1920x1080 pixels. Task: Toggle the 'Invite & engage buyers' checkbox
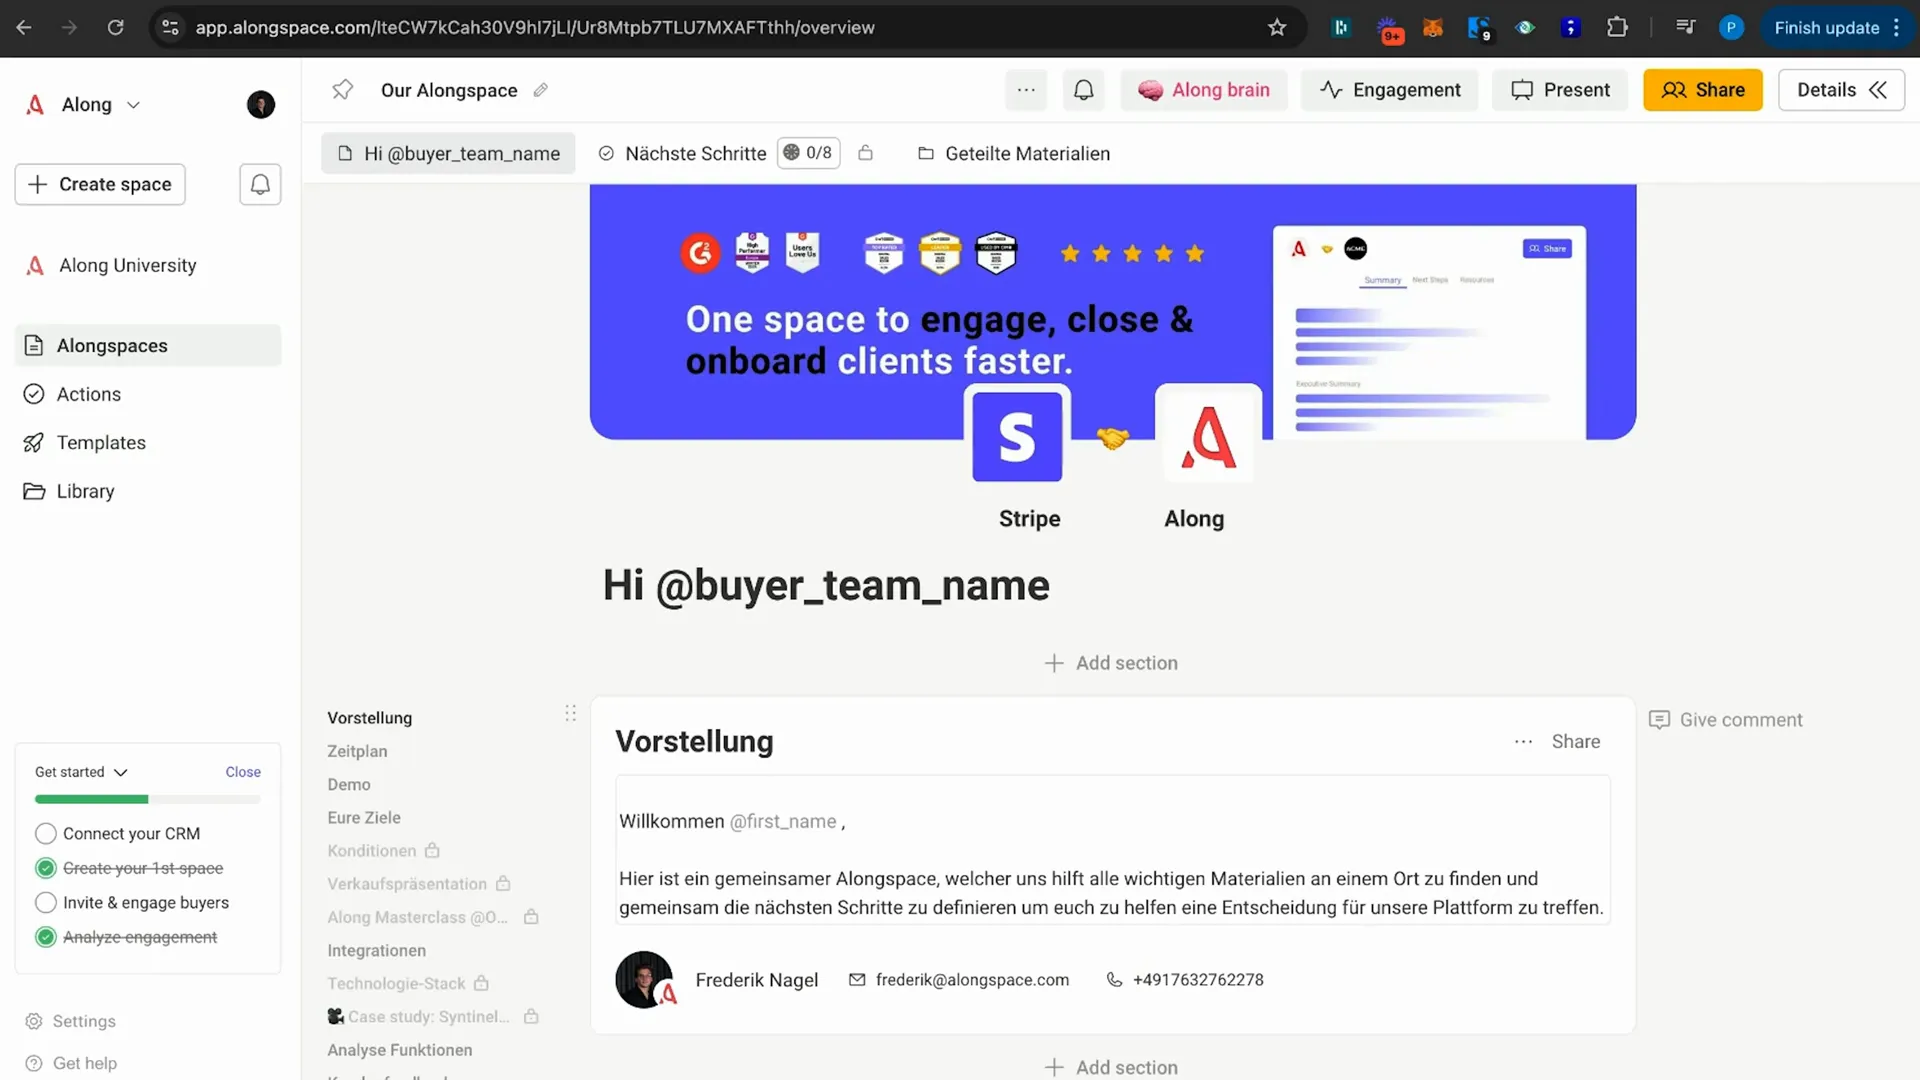46,902
